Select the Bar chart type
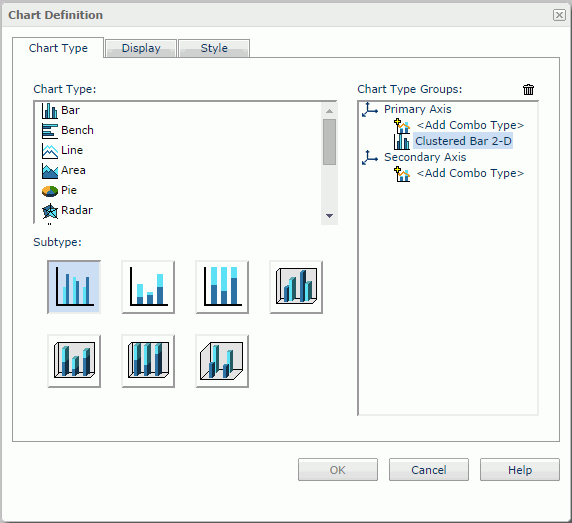 pyautogui.click(x=61, y=110)
